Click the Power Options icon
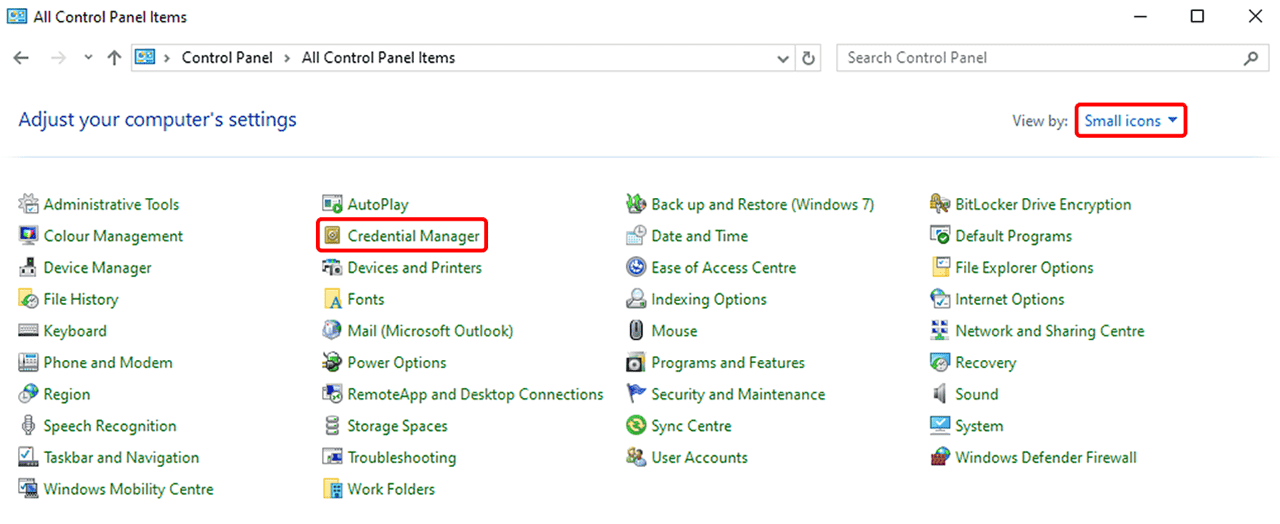 click(x=332, y=363)
